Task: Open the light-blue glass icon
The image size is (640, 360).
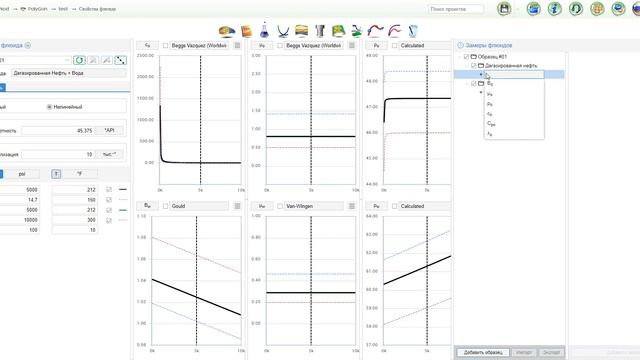Action: pos(413,31)
